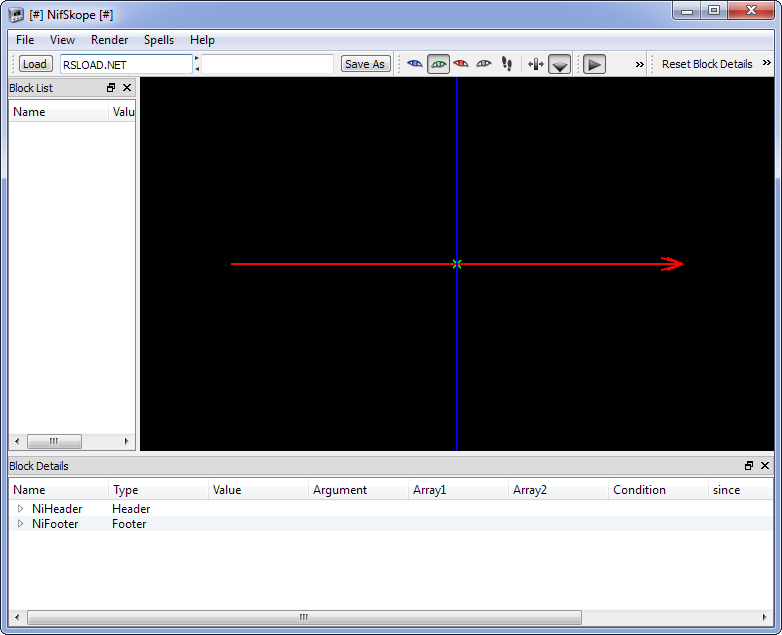Screen dimensions: 782x635
Task: Float the Block List panel
Action: (111, 88)
